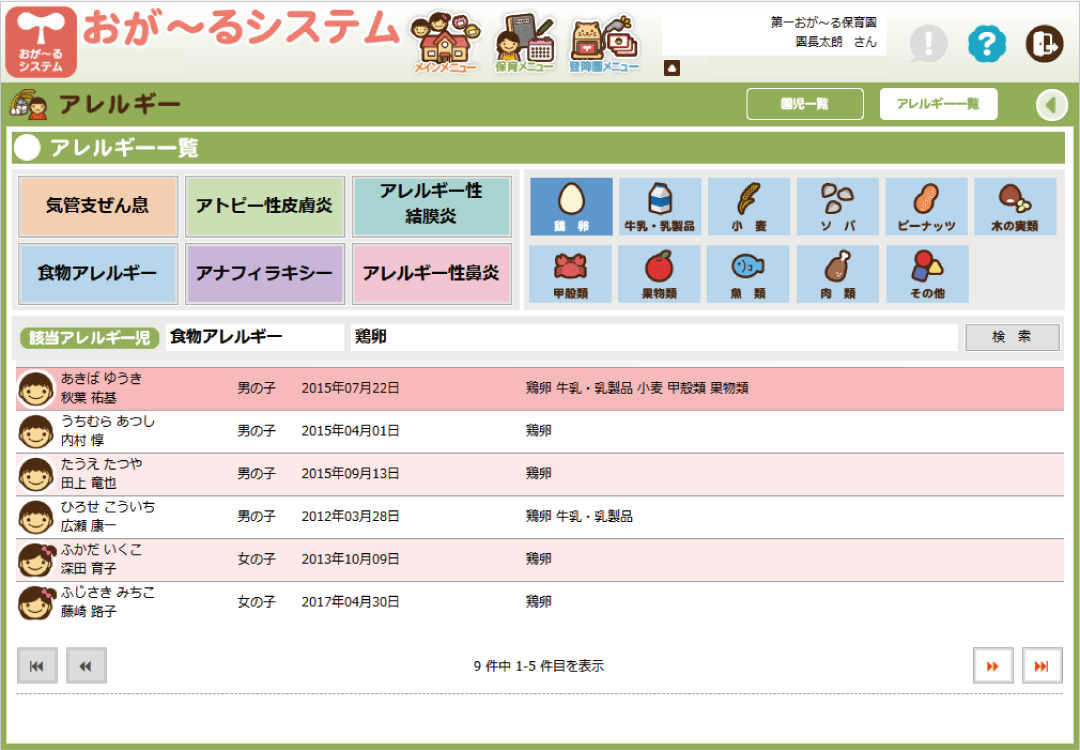Select the ピーナッツ peanut allergen icon
The height and width of the screenshot is (750, 1080).
point(926,207)
